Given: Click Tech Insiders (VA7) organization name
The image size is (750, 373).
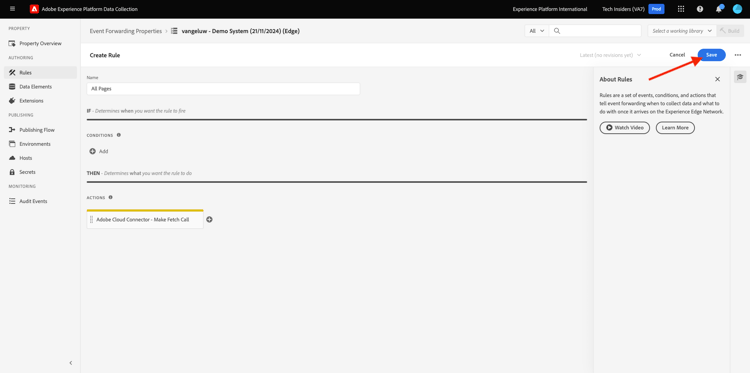Looking at the screenshot, I should click(x=623, y=9).
